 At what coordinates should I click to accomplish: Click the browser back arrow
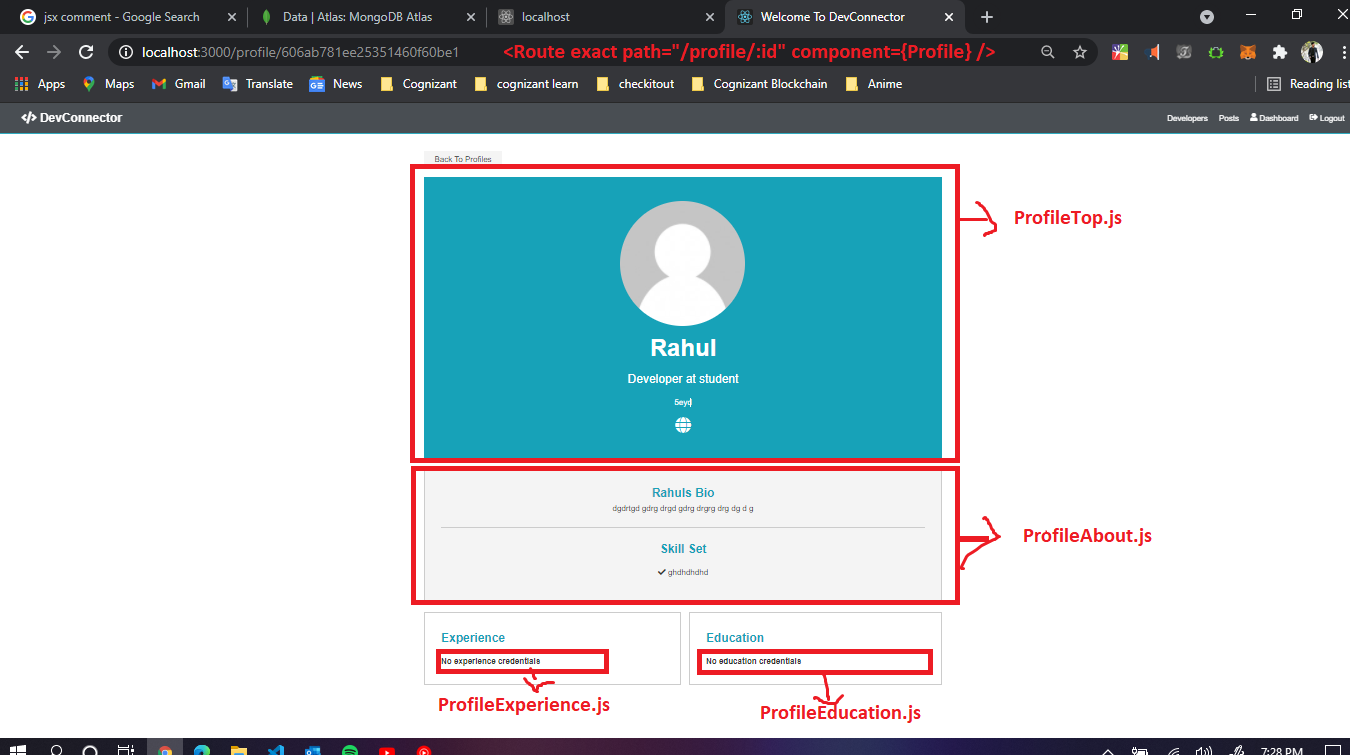pyautogui.click(x=22, y=51)
